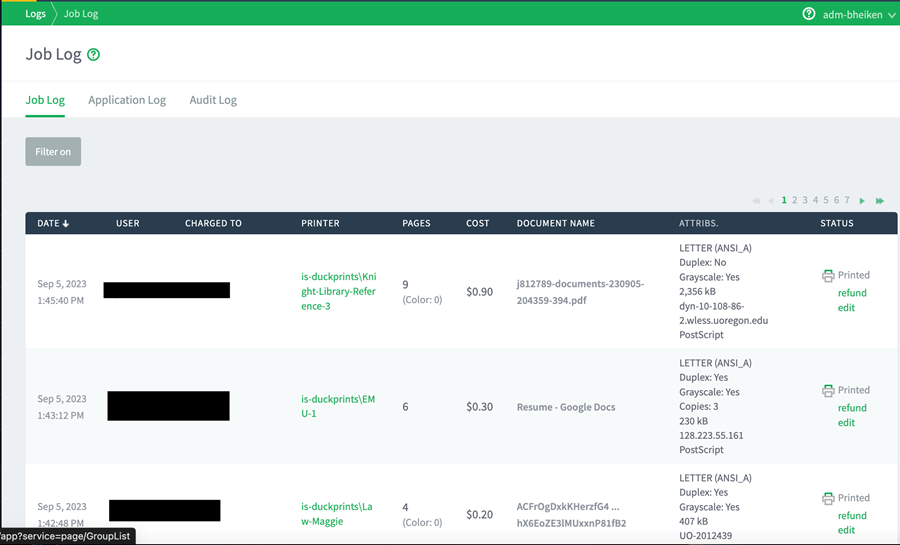Click the 1:43:12 PM date cell

(61, 407)
